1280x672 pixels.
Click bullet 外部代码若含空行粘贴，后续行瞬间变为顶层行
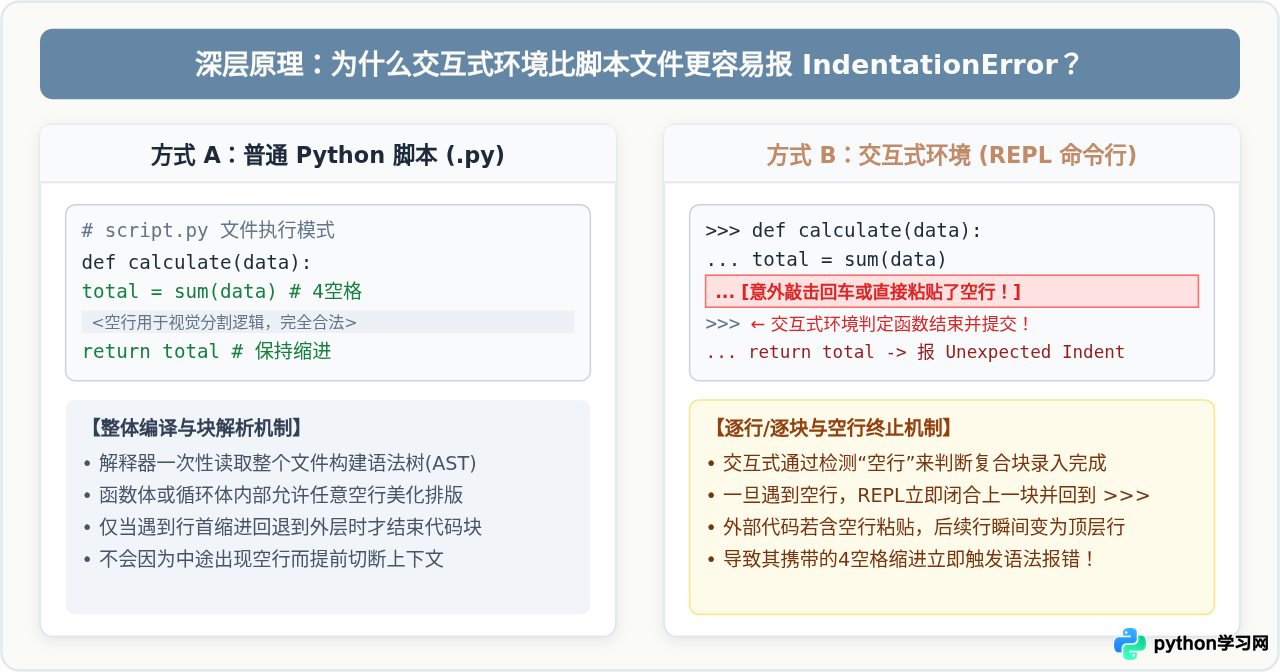(x=917, y=527)
